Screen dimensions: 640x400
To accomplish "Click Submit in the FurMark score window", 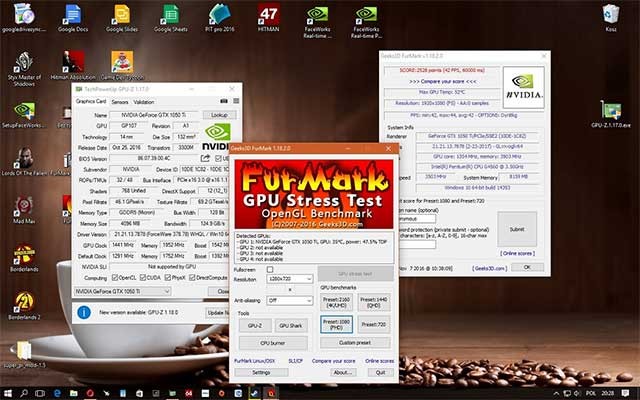I will coord(517,229).
